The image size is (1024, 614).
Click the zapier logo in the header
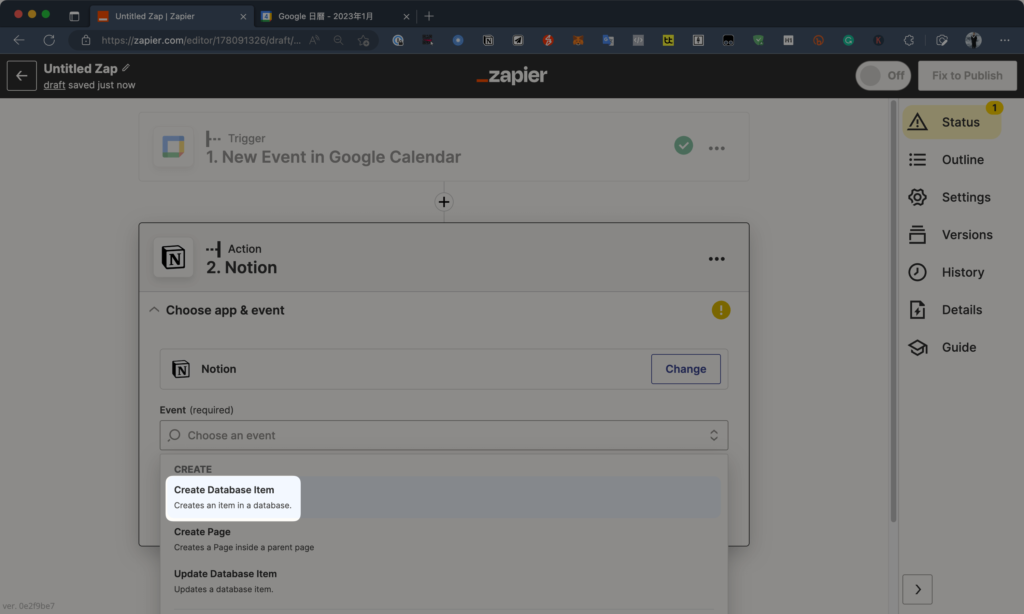512,76
